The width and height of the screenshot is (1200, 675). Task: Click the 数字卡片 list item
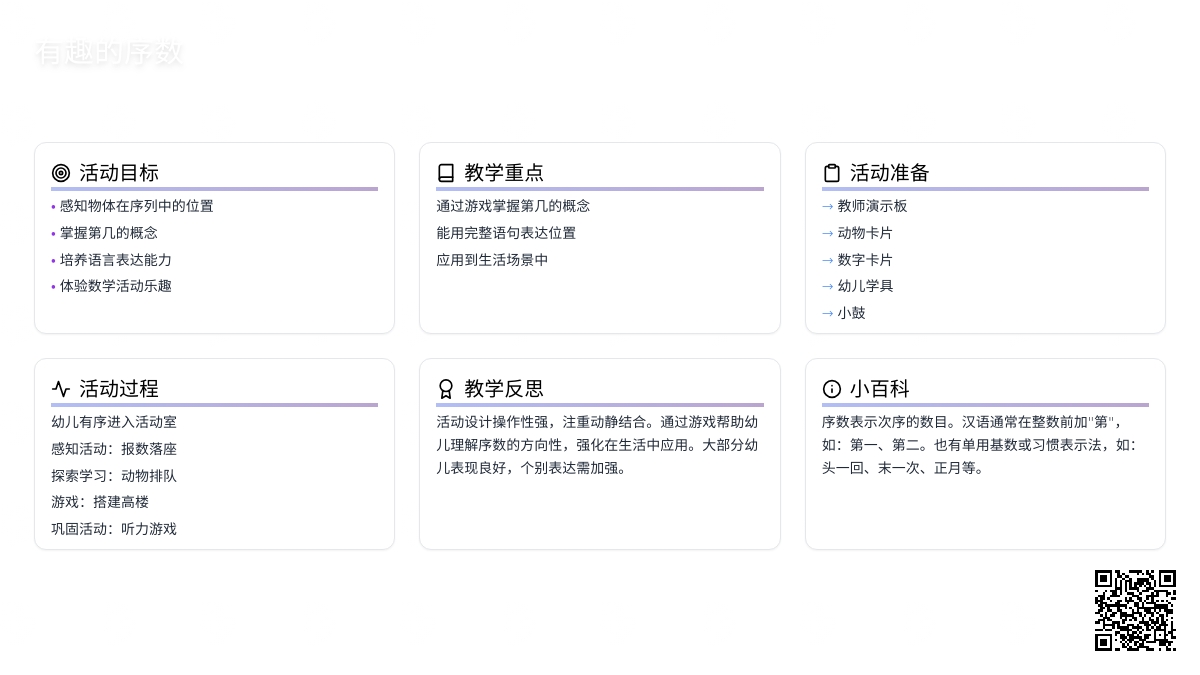(x=865, y=260)
